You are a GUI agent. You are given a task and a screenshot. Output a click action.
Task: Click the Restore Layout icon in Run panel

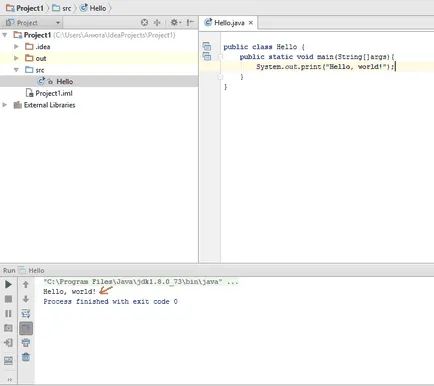(x=8, y=360)
